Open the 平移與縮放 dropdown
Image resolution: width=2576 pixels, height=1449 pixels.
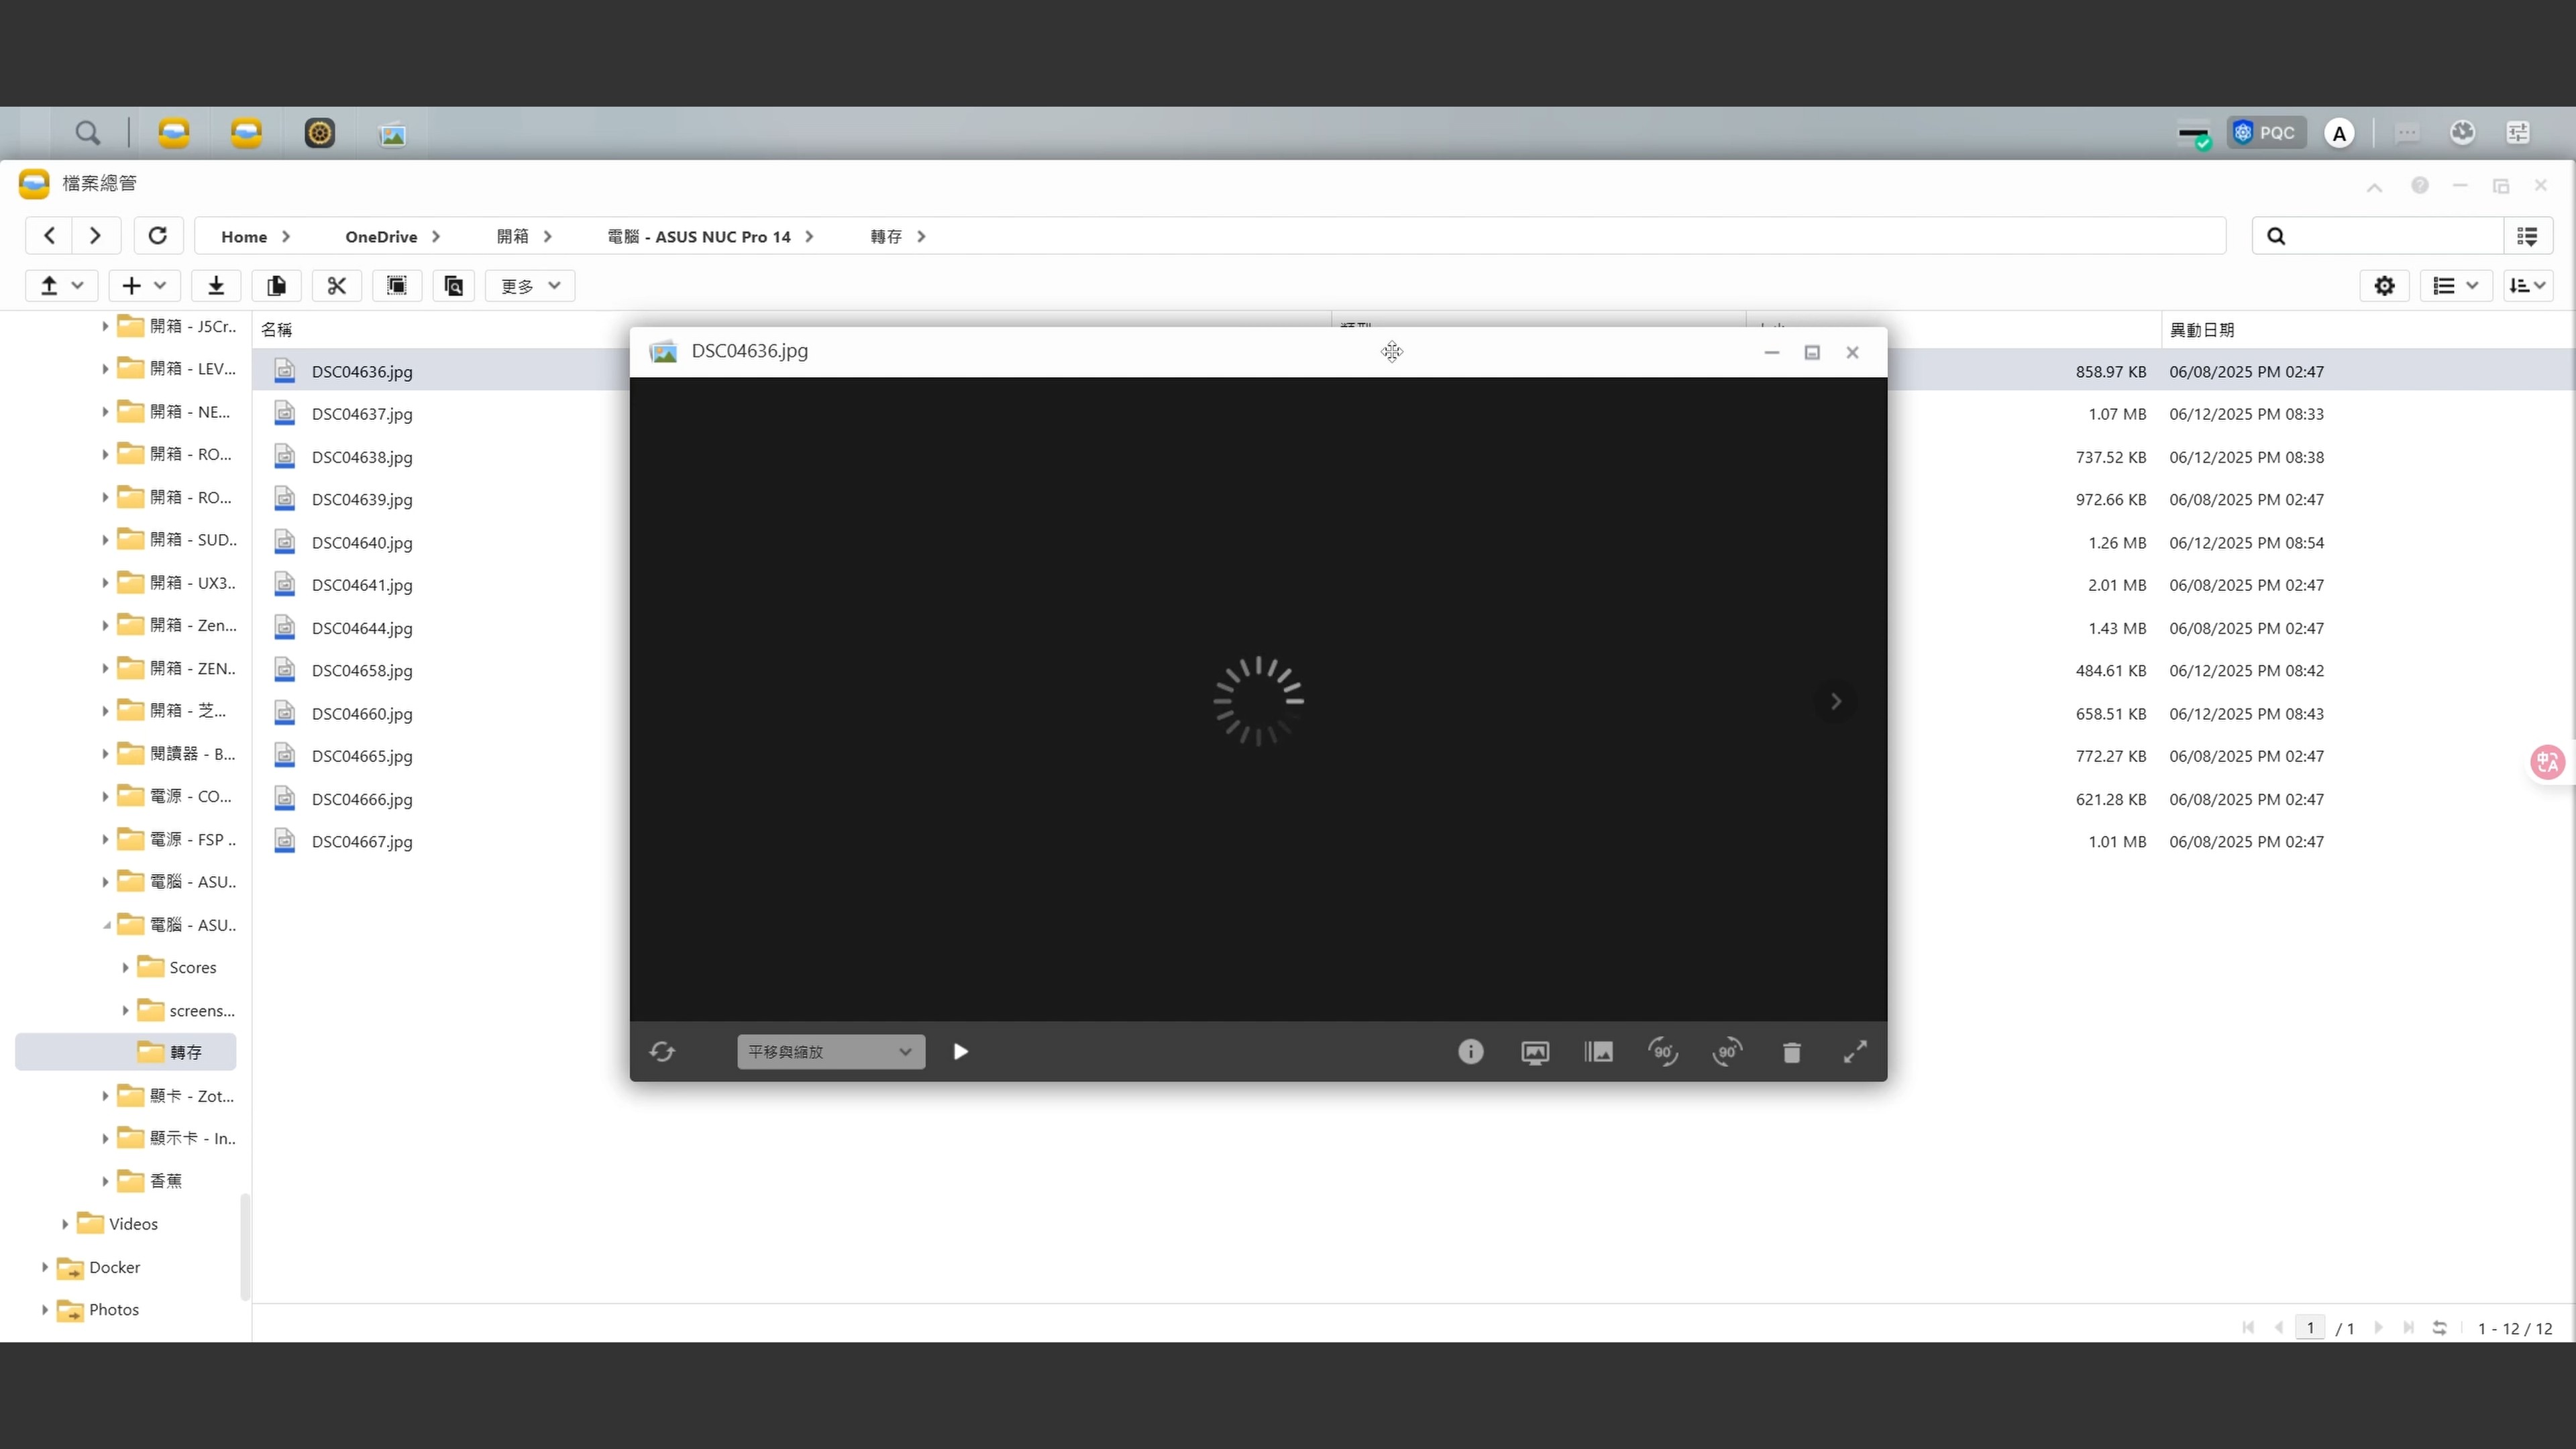tap(830, 1052)
